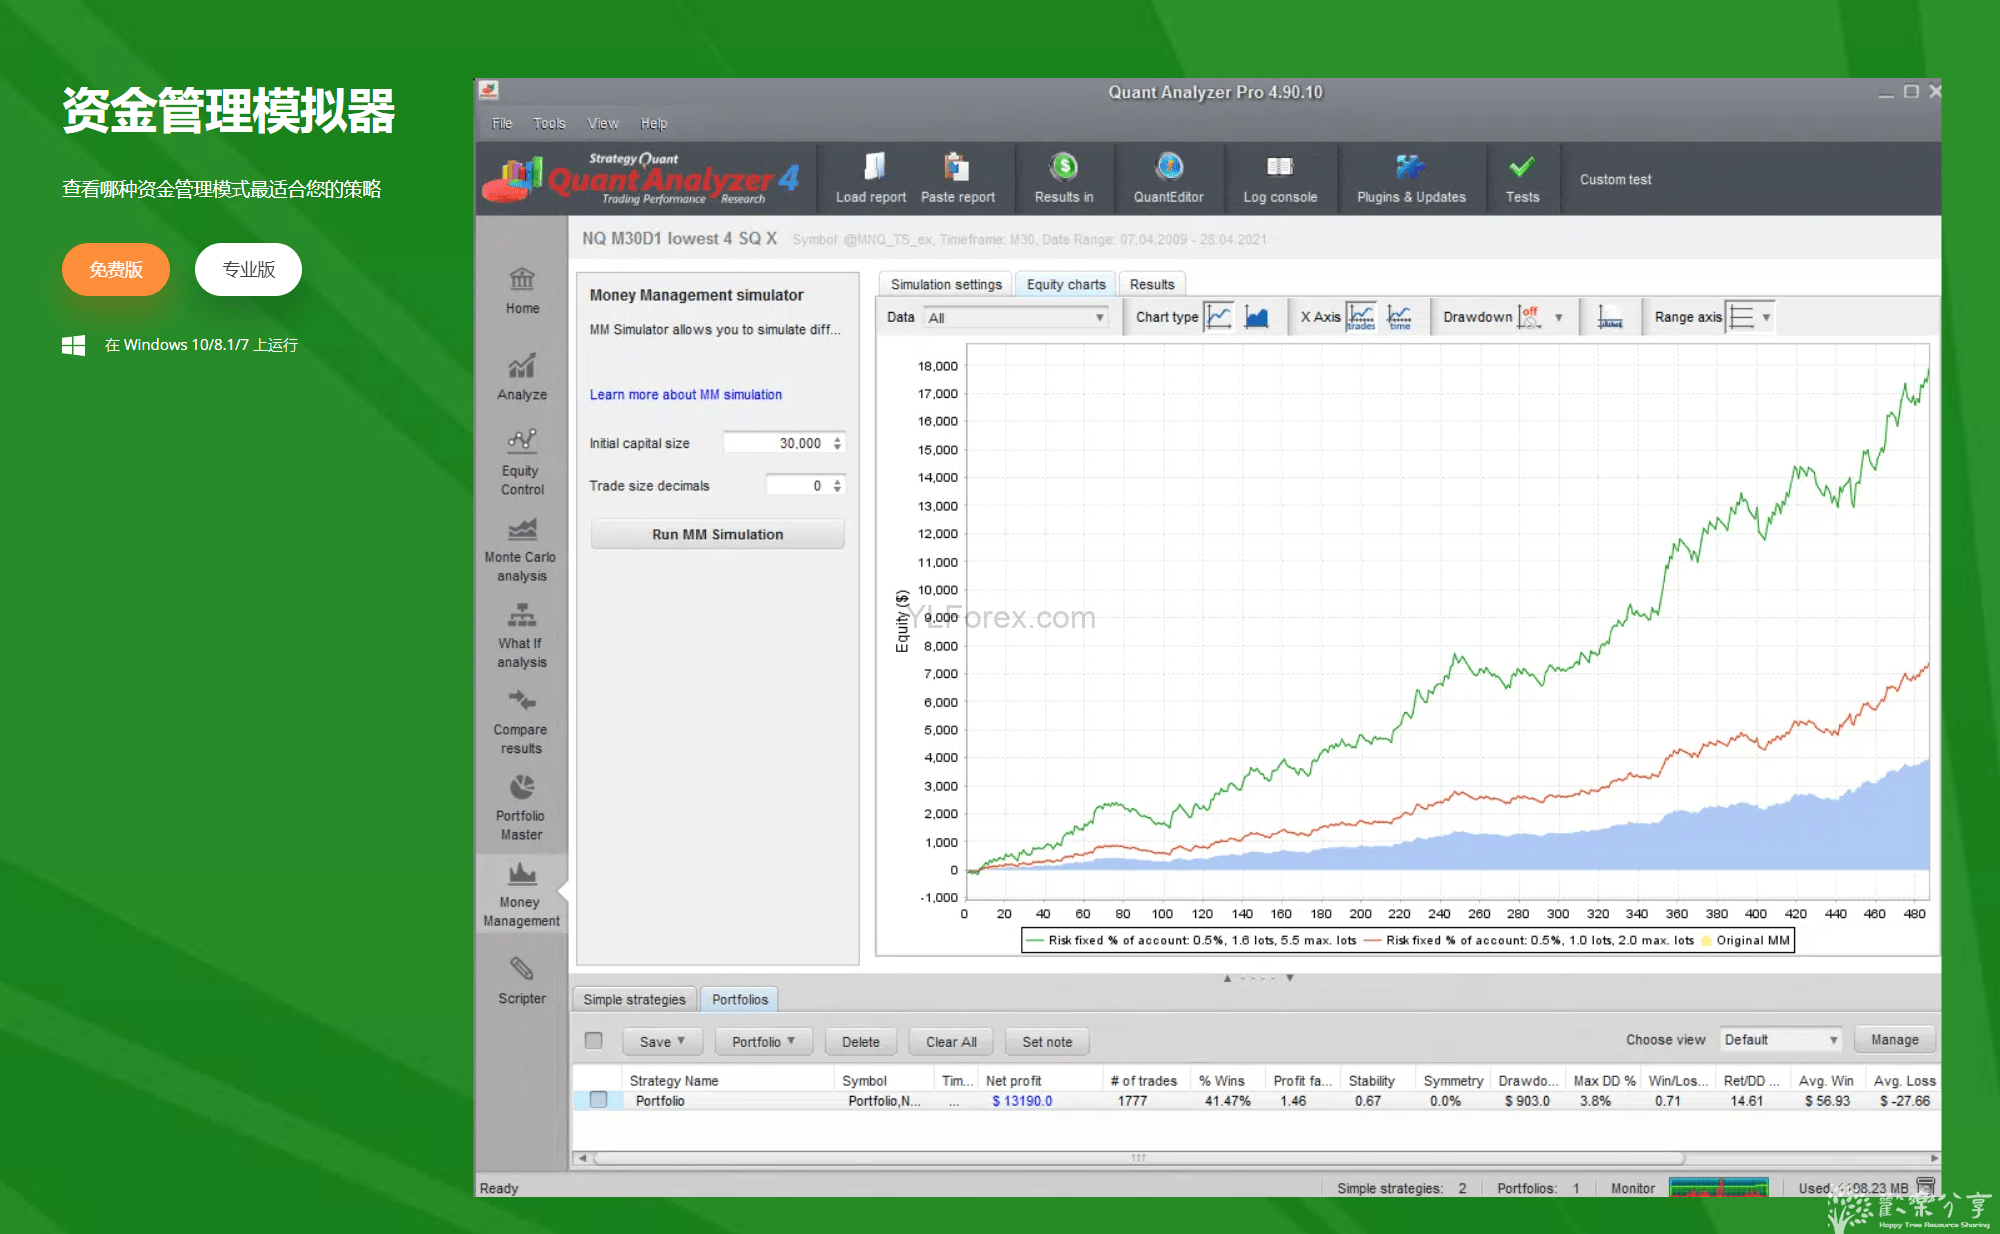Click the orange 免费版 button
The height and width of the screenshot is (1234, 2000).
click(x=116, y=269)
